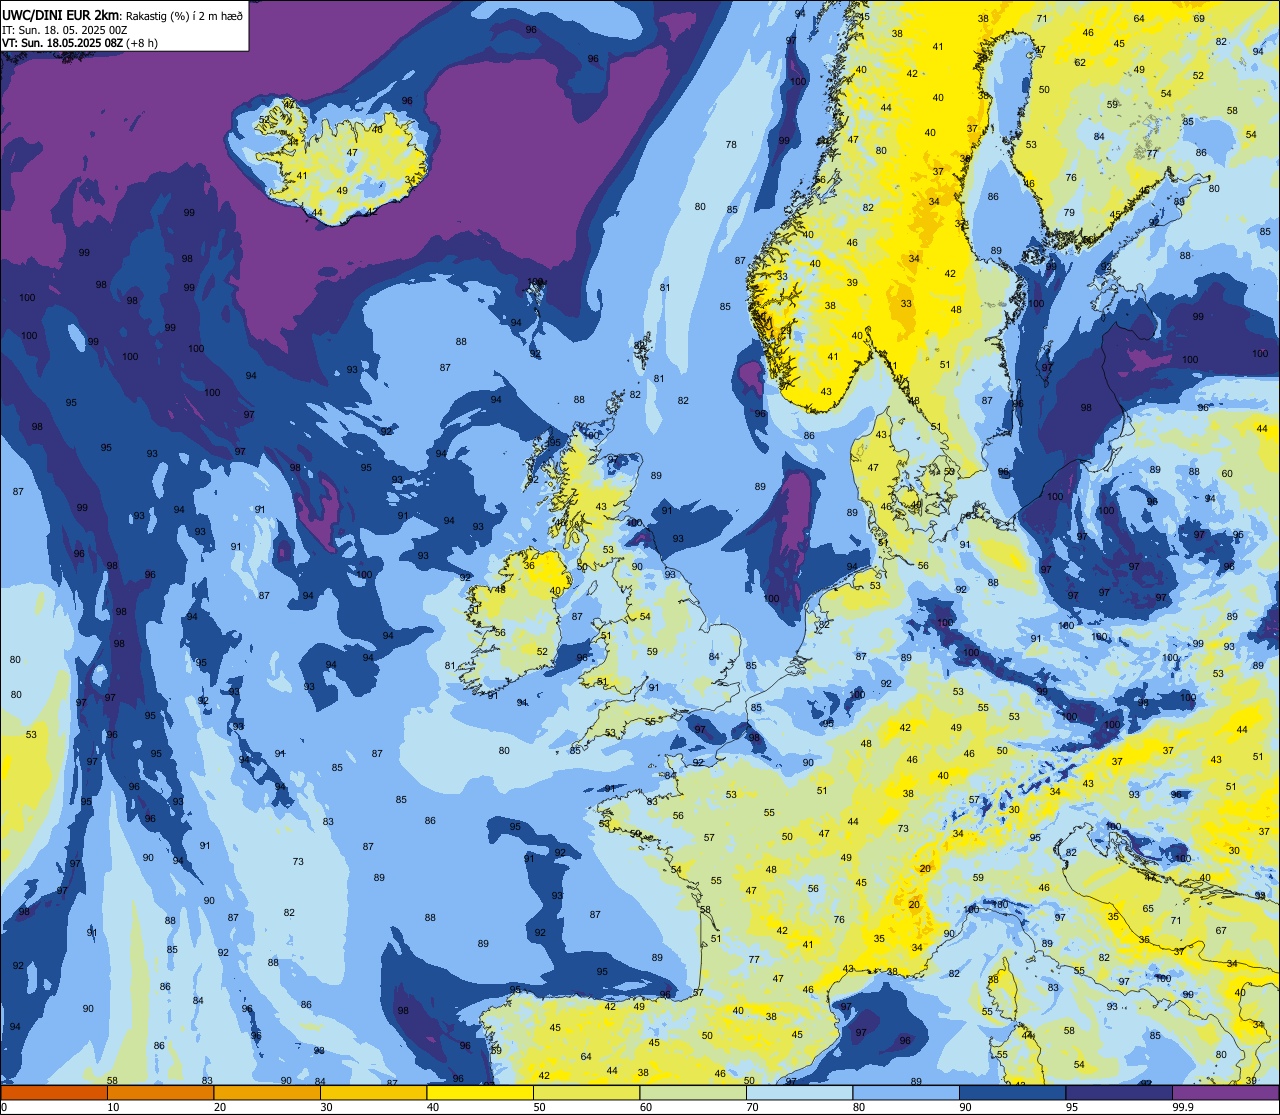Click the 80–90% light blue legend swatch
Image resolution: width=1280 pixels, height=1115 pixels.
pyautogui.click(x=906, y=1092)
